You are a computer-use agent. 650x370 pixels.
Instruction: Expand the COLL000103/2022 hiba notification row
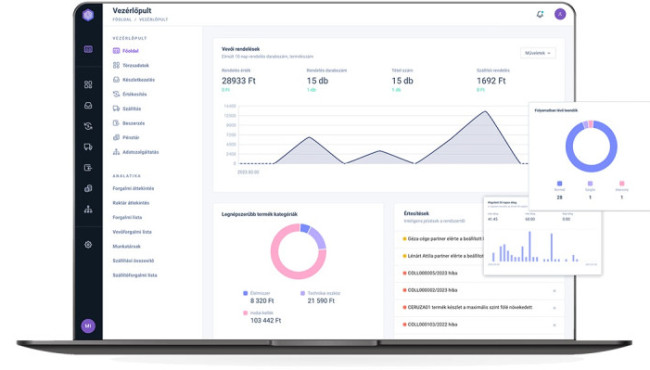479,324
